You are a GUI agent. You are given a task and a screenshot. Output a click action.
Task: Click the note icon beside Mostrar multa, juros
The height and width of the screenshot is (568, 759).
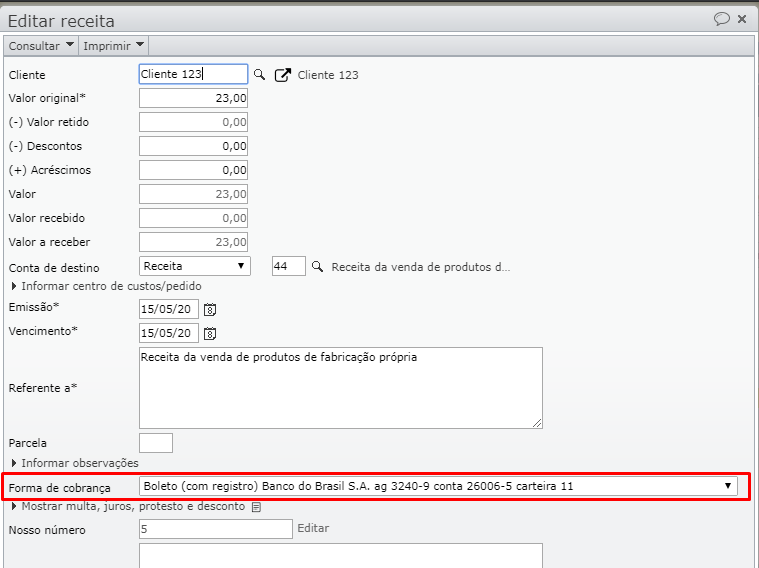(257, 507)
